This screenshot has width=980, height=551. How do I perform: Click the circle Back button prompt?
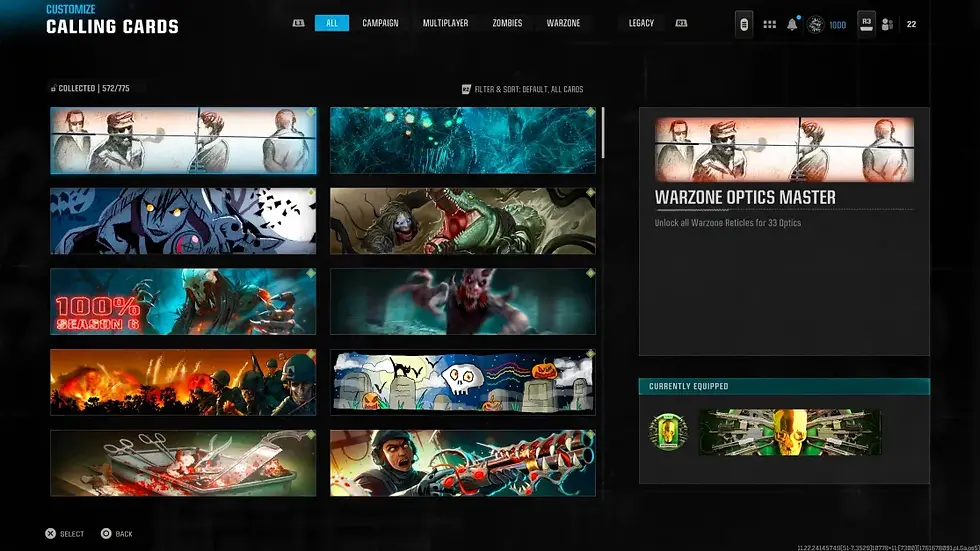[x=117, y=534]
